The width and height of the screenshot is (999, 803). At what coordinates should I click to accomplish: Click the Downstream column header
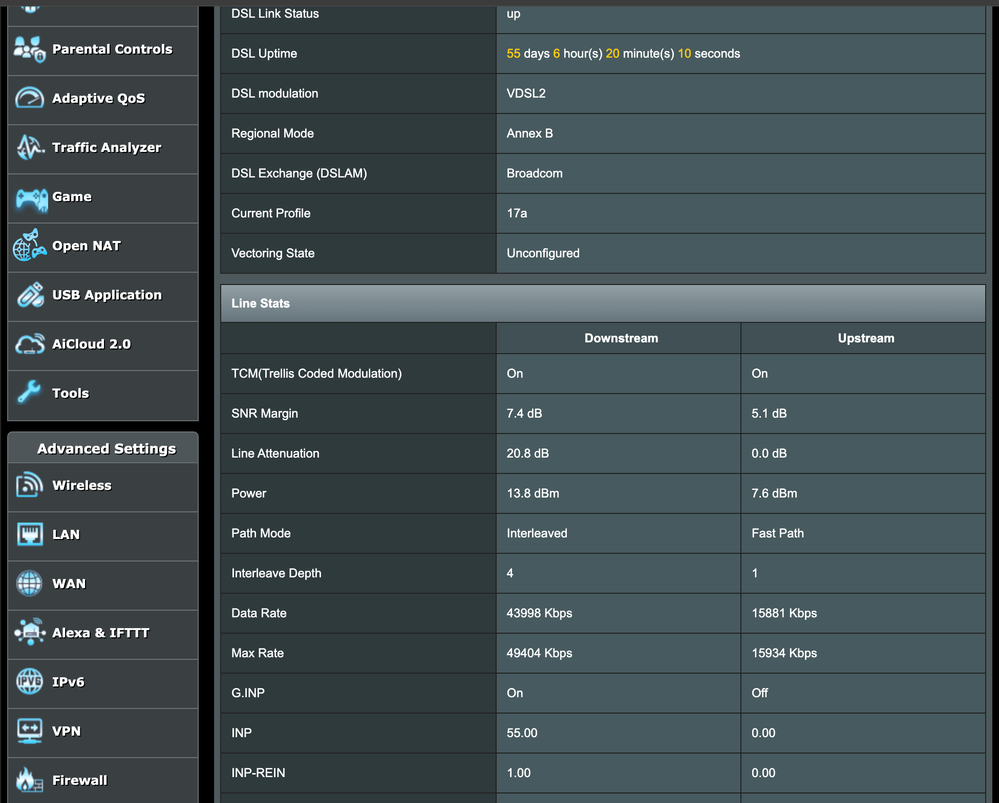click(621, 338)
